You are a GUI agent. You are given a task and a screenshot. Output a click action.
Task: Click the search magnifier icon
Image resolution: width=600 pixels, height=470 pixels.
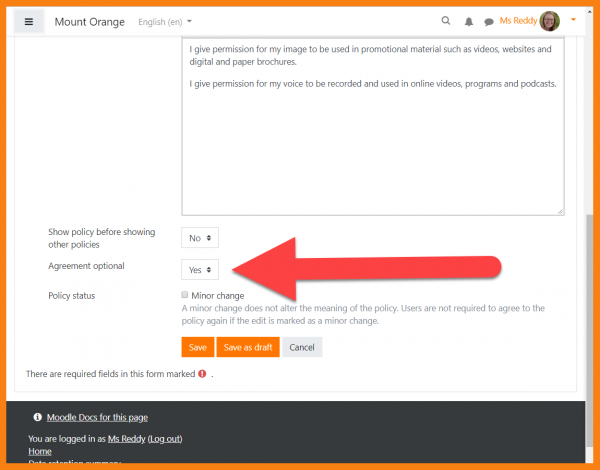[x=446, y=21]
